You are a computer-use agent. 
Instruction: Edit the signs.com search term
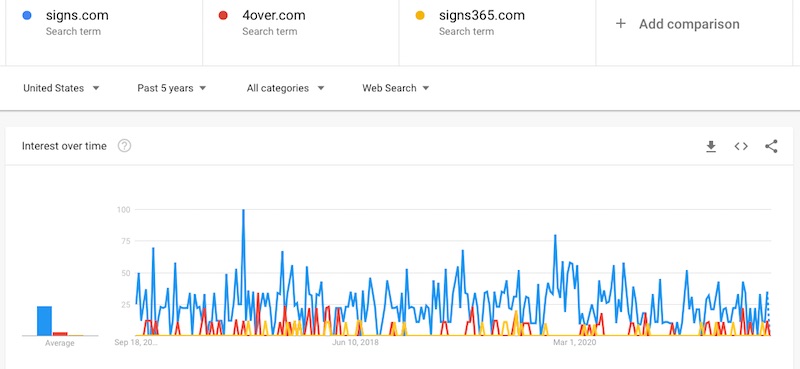77,15
